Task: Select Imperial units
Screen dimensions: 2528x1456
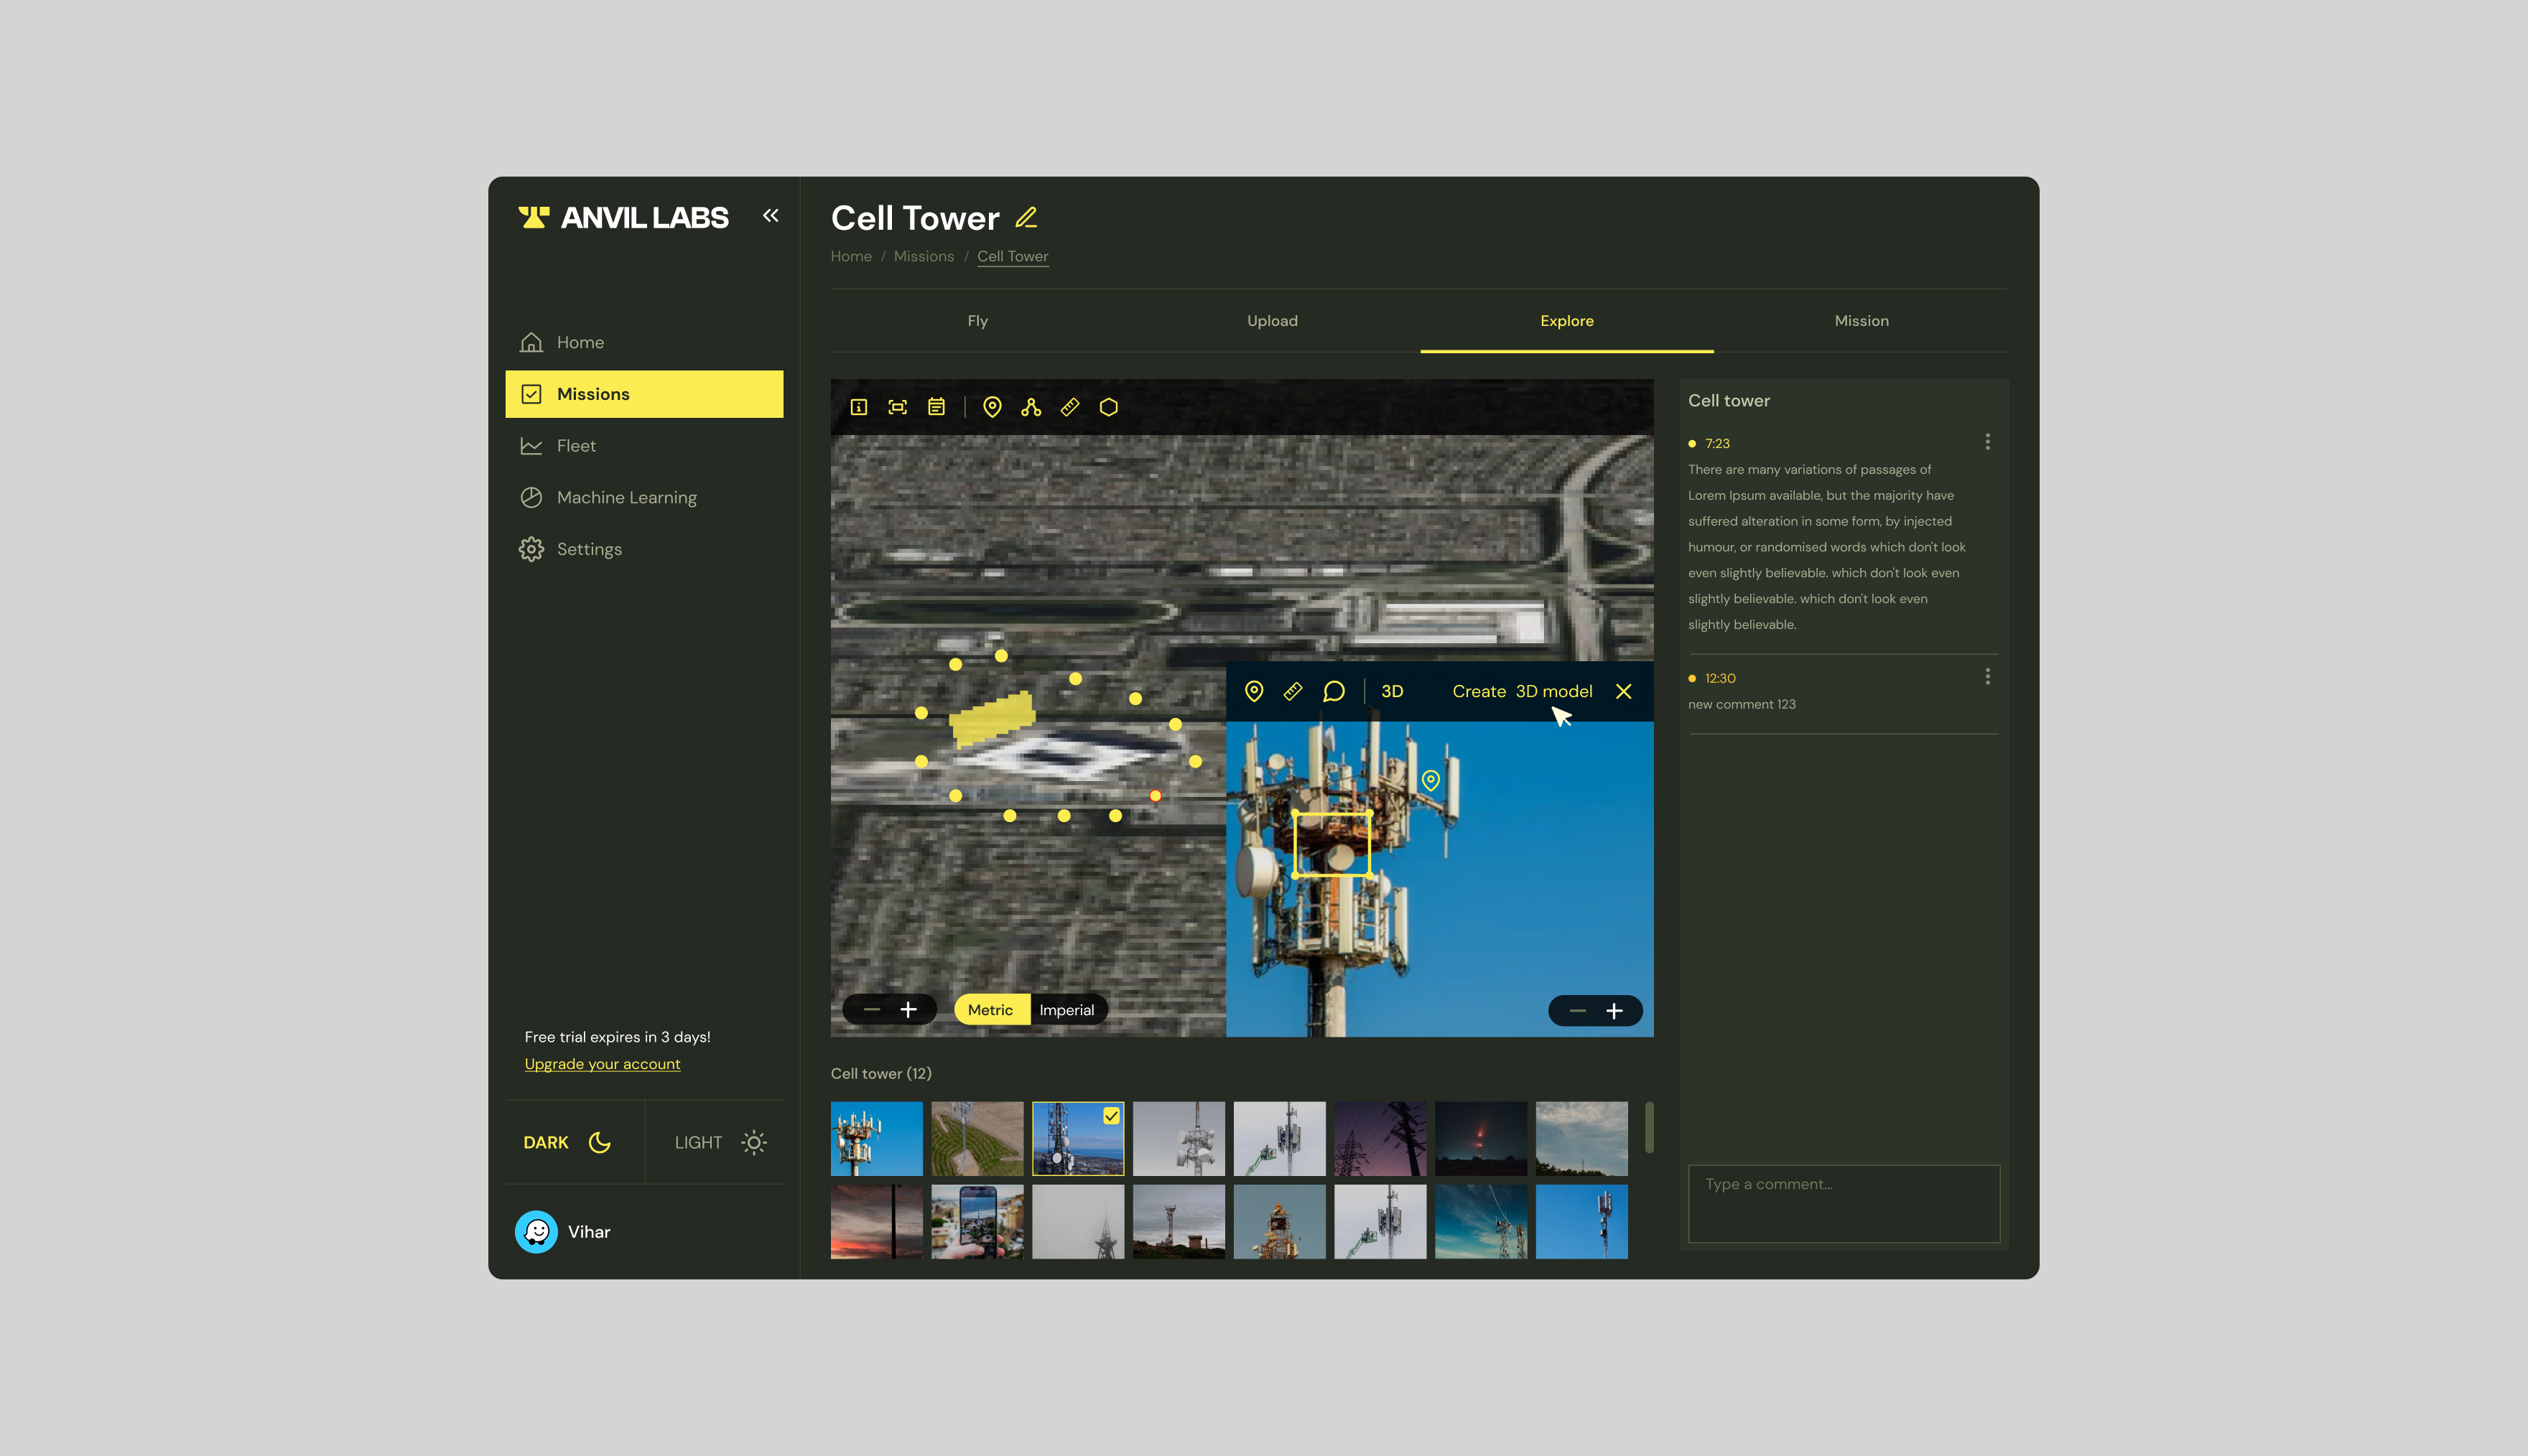Action: click(1067, 1010)
